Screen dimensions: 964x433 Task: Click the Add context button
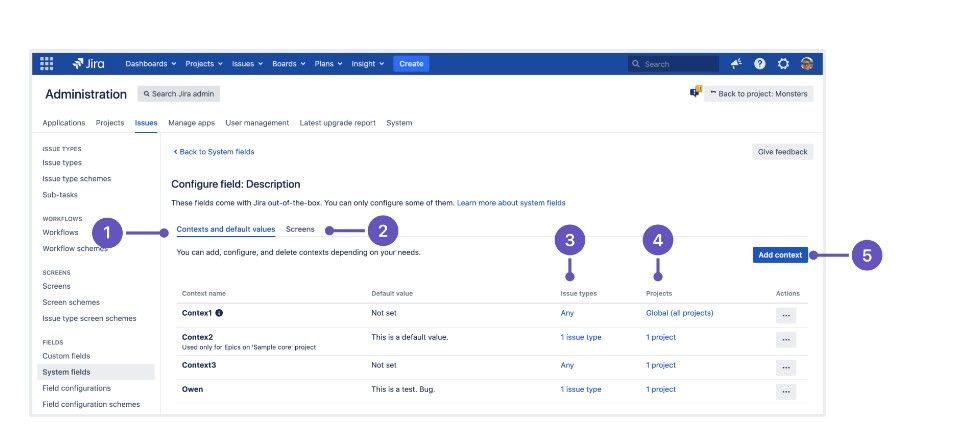[x=780, y=255]
